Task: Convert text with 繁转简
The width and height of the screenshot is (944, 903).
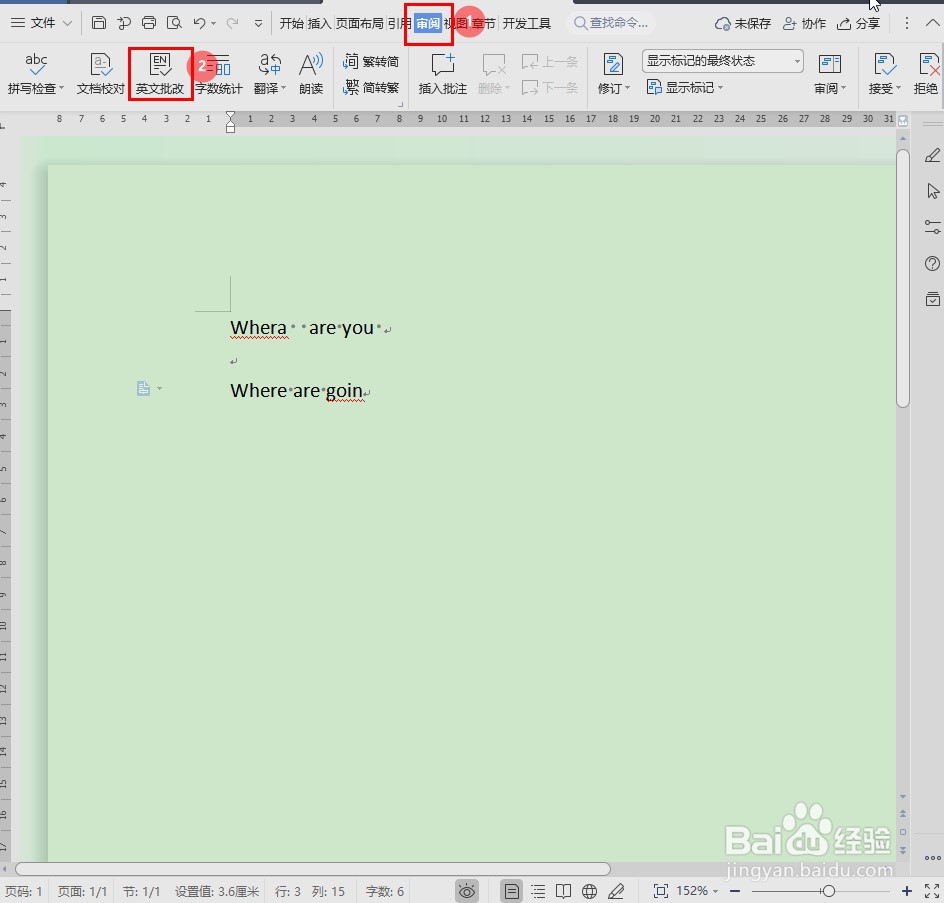Action: [371, 61]
